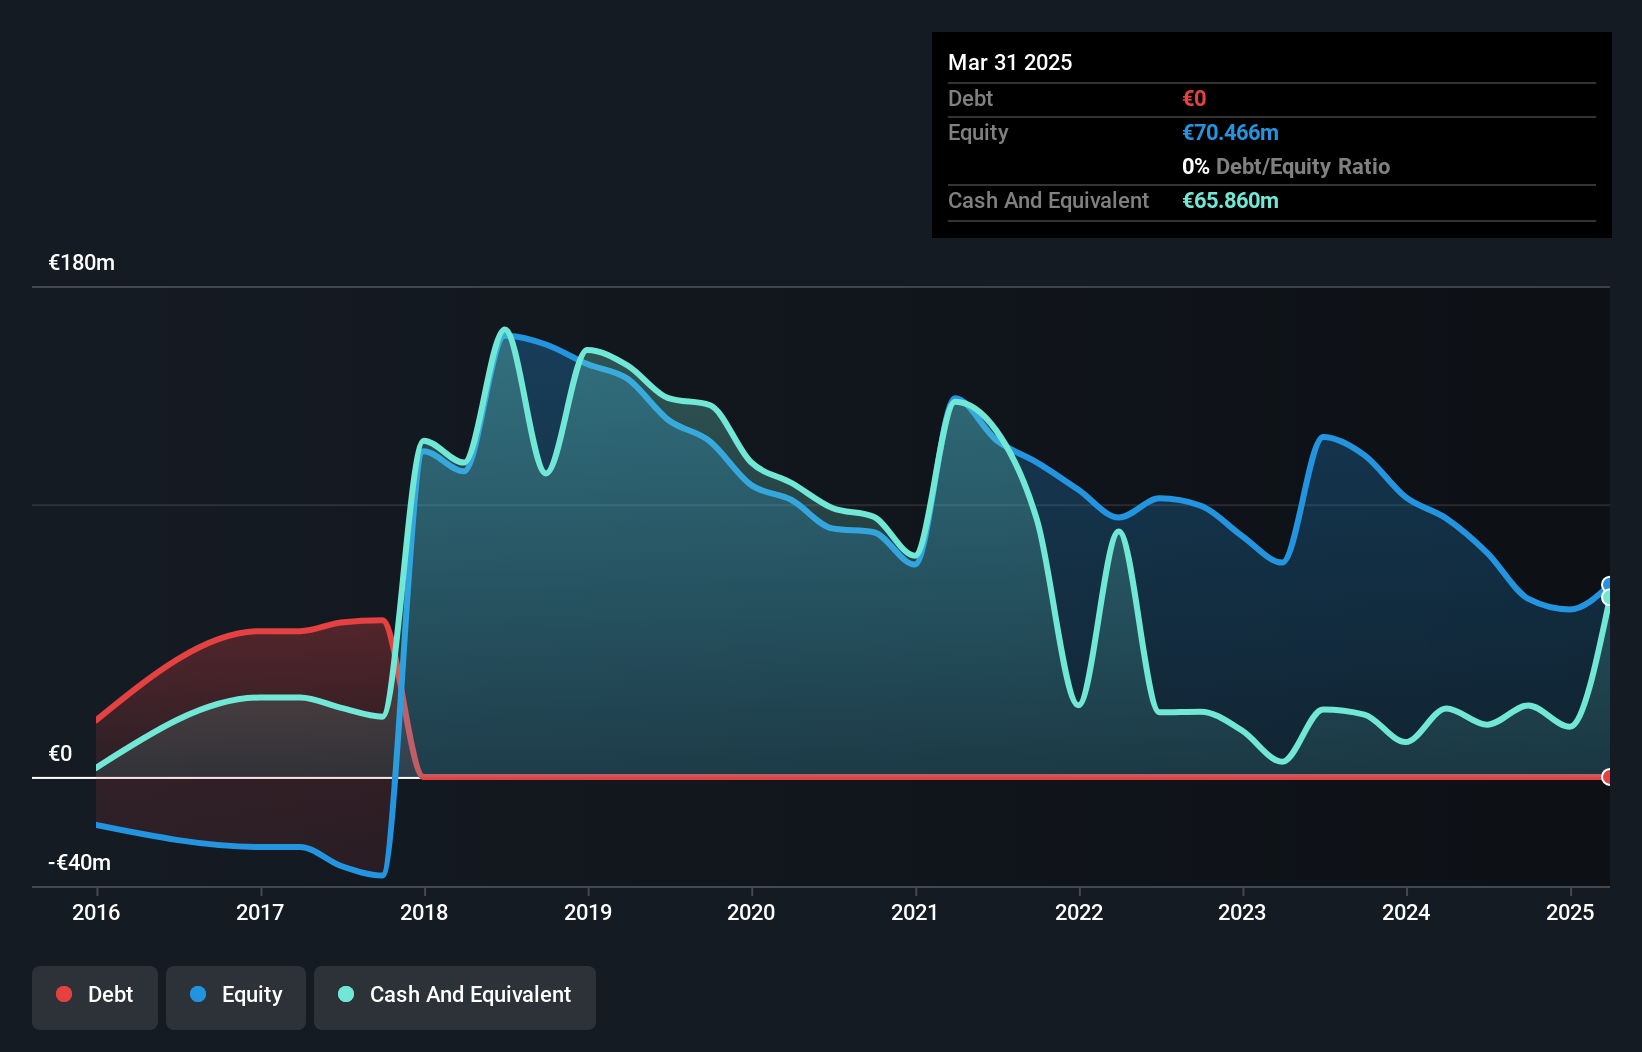Click the 2022 x-axis label
The height and width of the screenshot is (1052, 1642).
click(1079, 912)
